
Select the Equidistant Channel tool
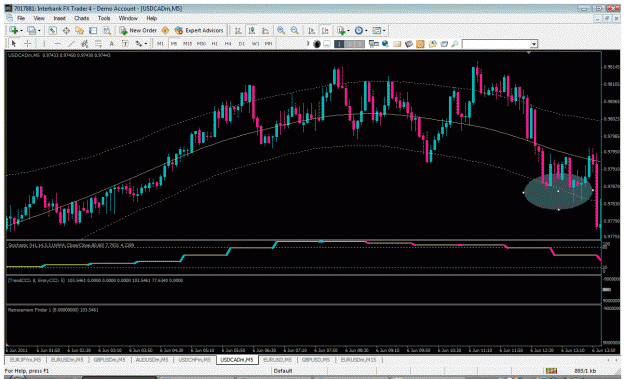(85, 43)
